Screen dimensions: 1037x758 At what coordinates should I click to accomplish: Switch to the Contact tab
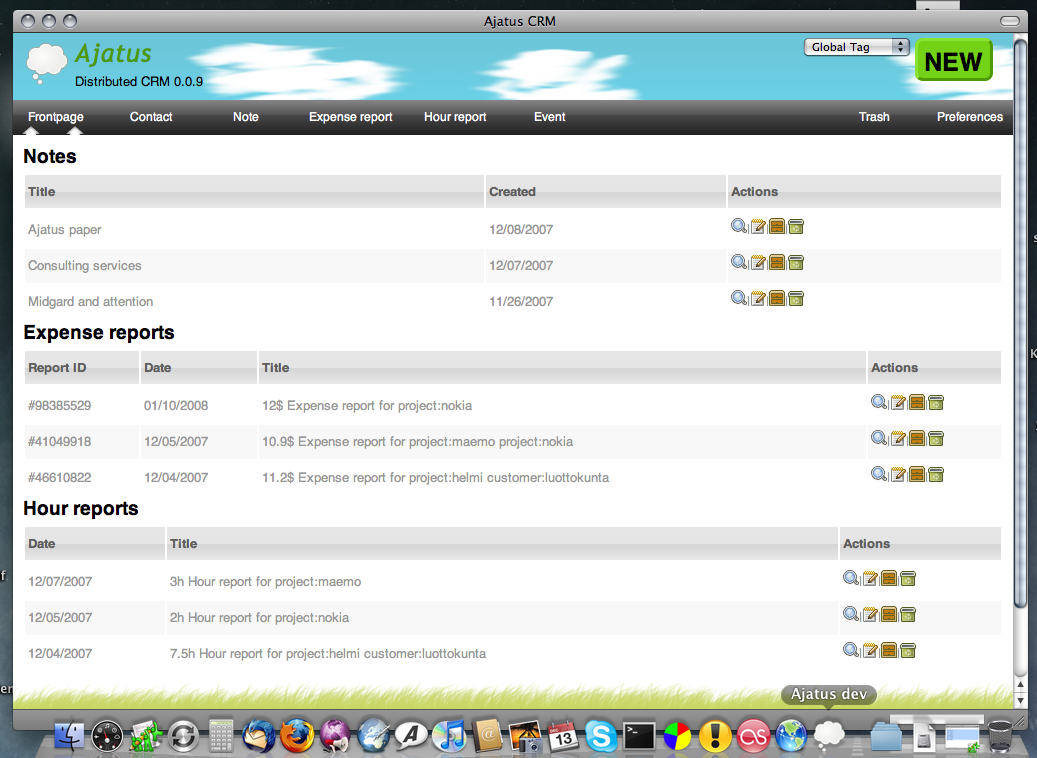(151, 117)
